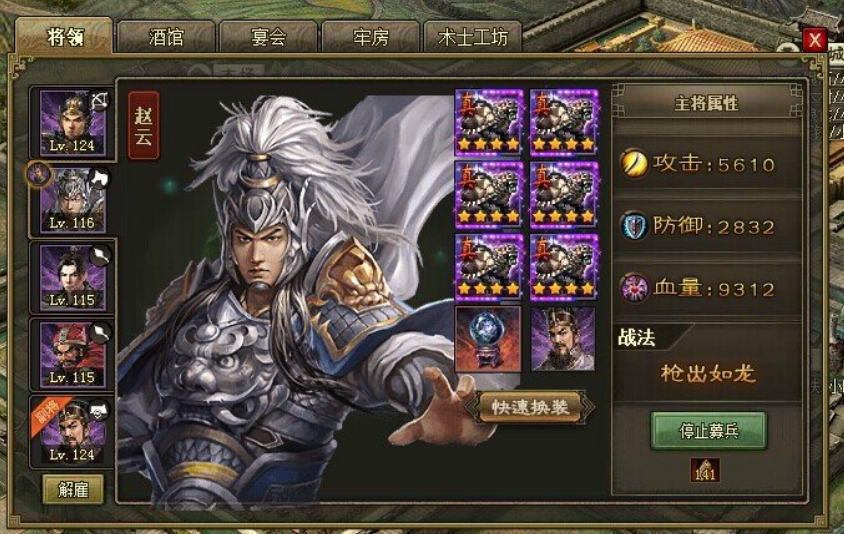Viewport: 844px width, 534px height.
Task: Switch to the 酒馆 tab
Action: [x=166, y=37]
